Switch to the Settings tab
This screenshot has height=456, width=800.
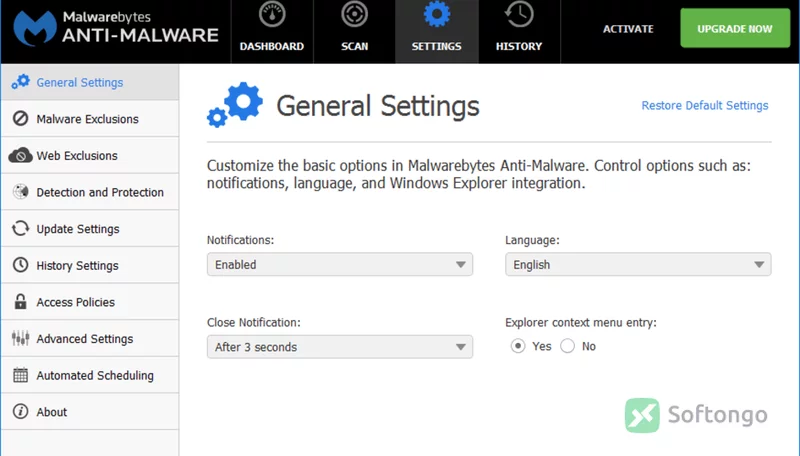pos(437,32)
